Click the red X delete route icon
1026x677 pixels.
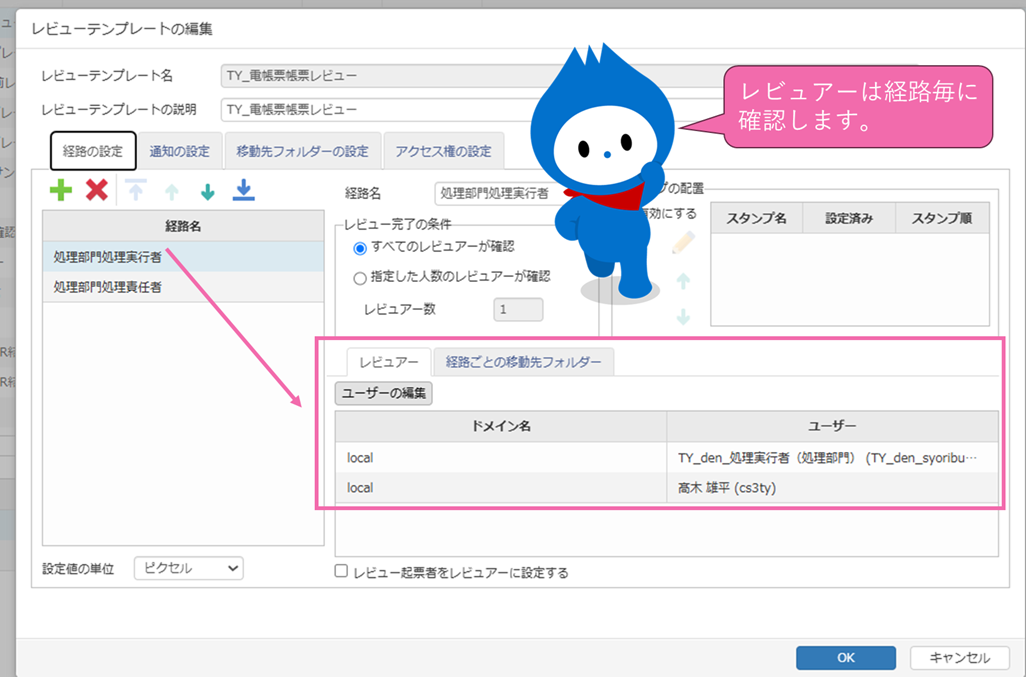[97, 190]
